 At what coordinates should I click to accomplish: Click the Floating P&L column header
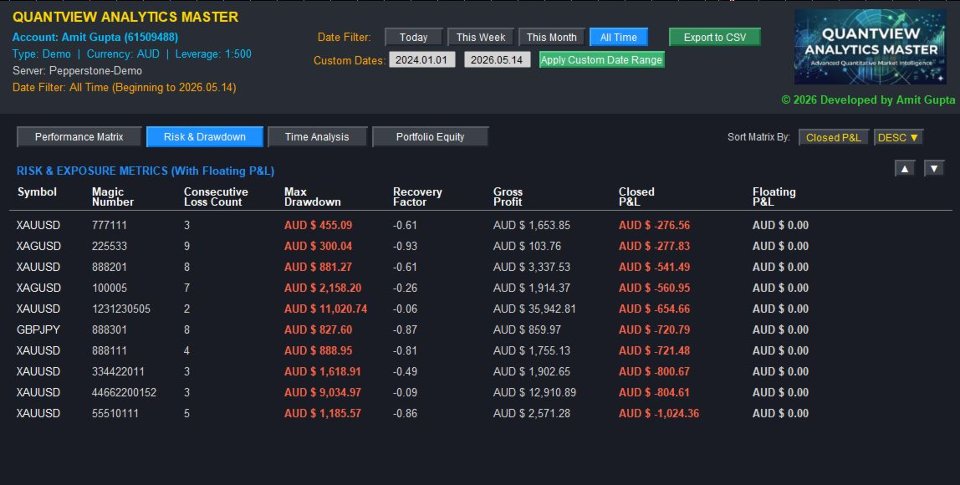774,197
